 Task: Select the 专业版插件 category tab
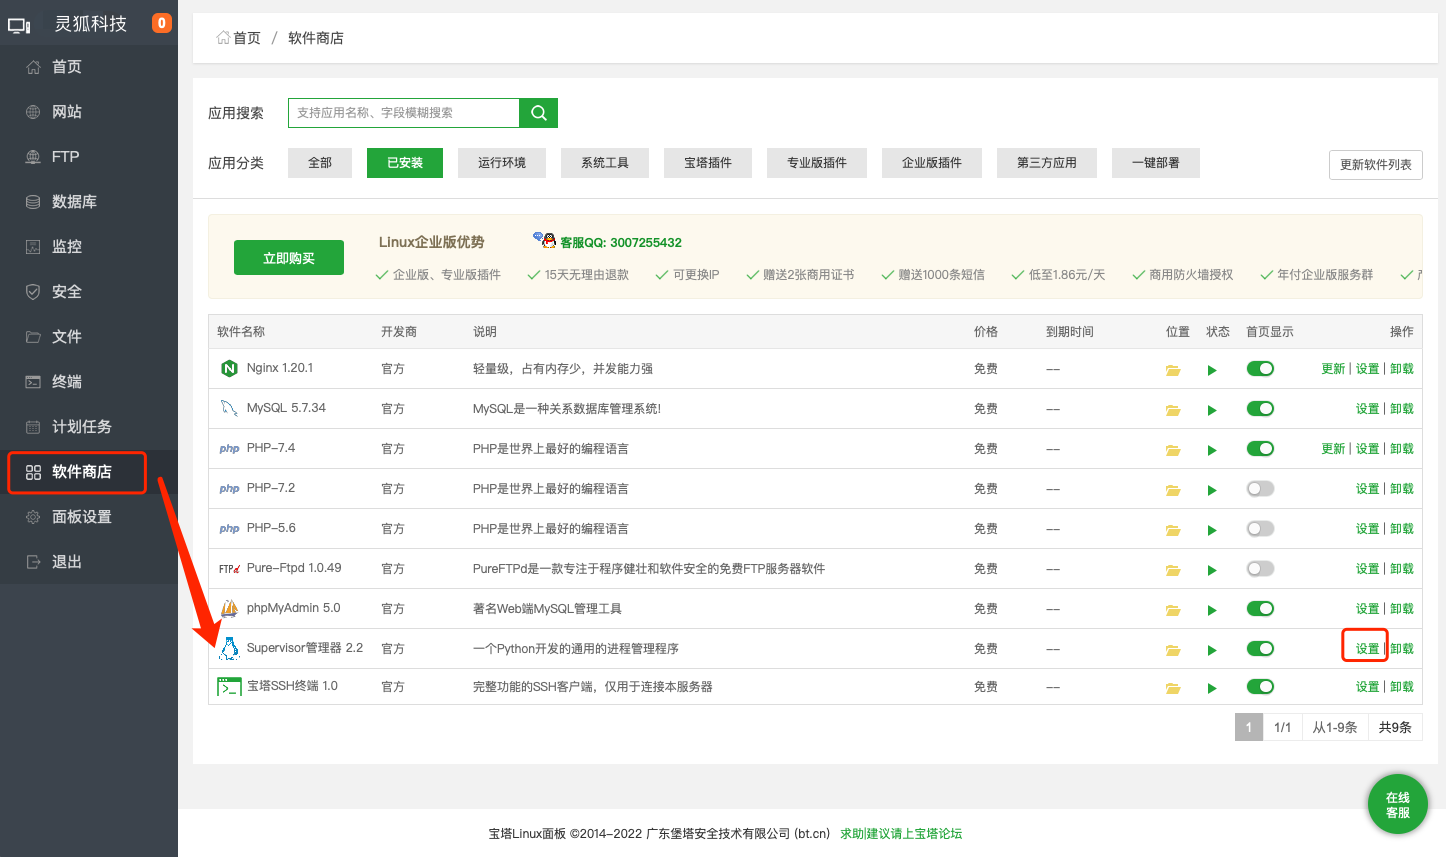[817, 163]
